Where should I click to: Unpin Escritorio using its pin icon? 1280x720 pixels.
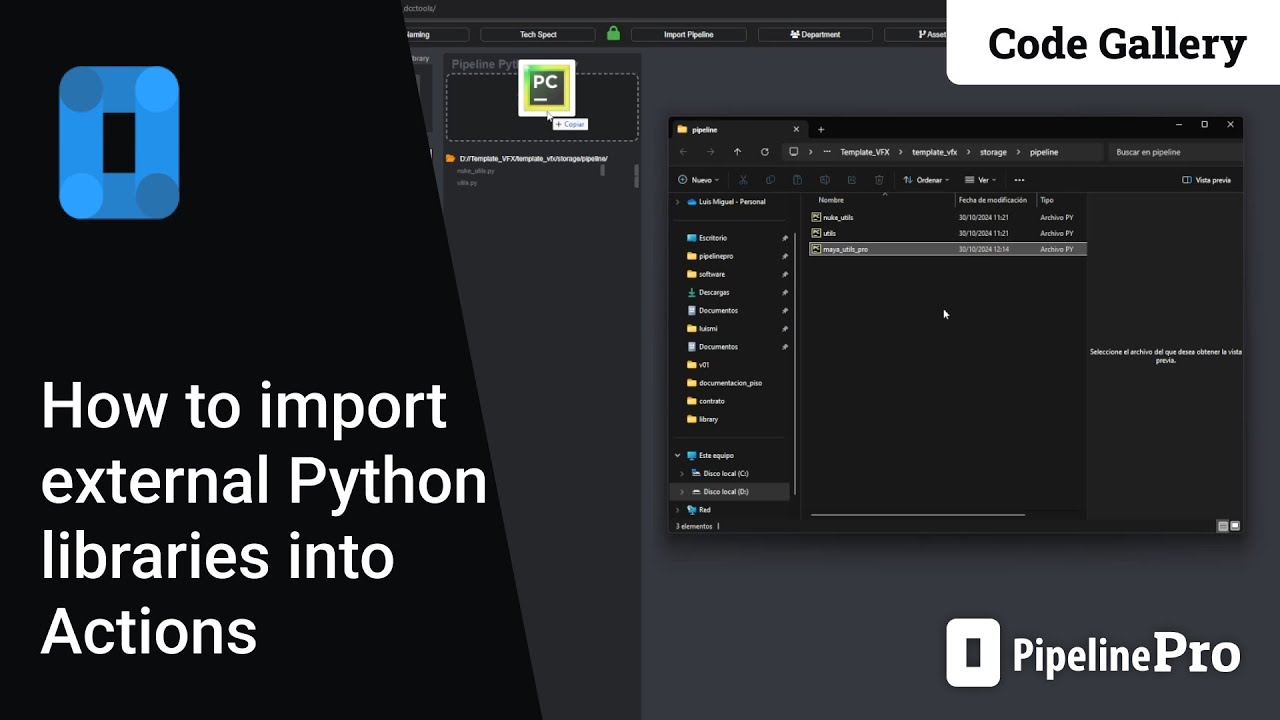785,238
